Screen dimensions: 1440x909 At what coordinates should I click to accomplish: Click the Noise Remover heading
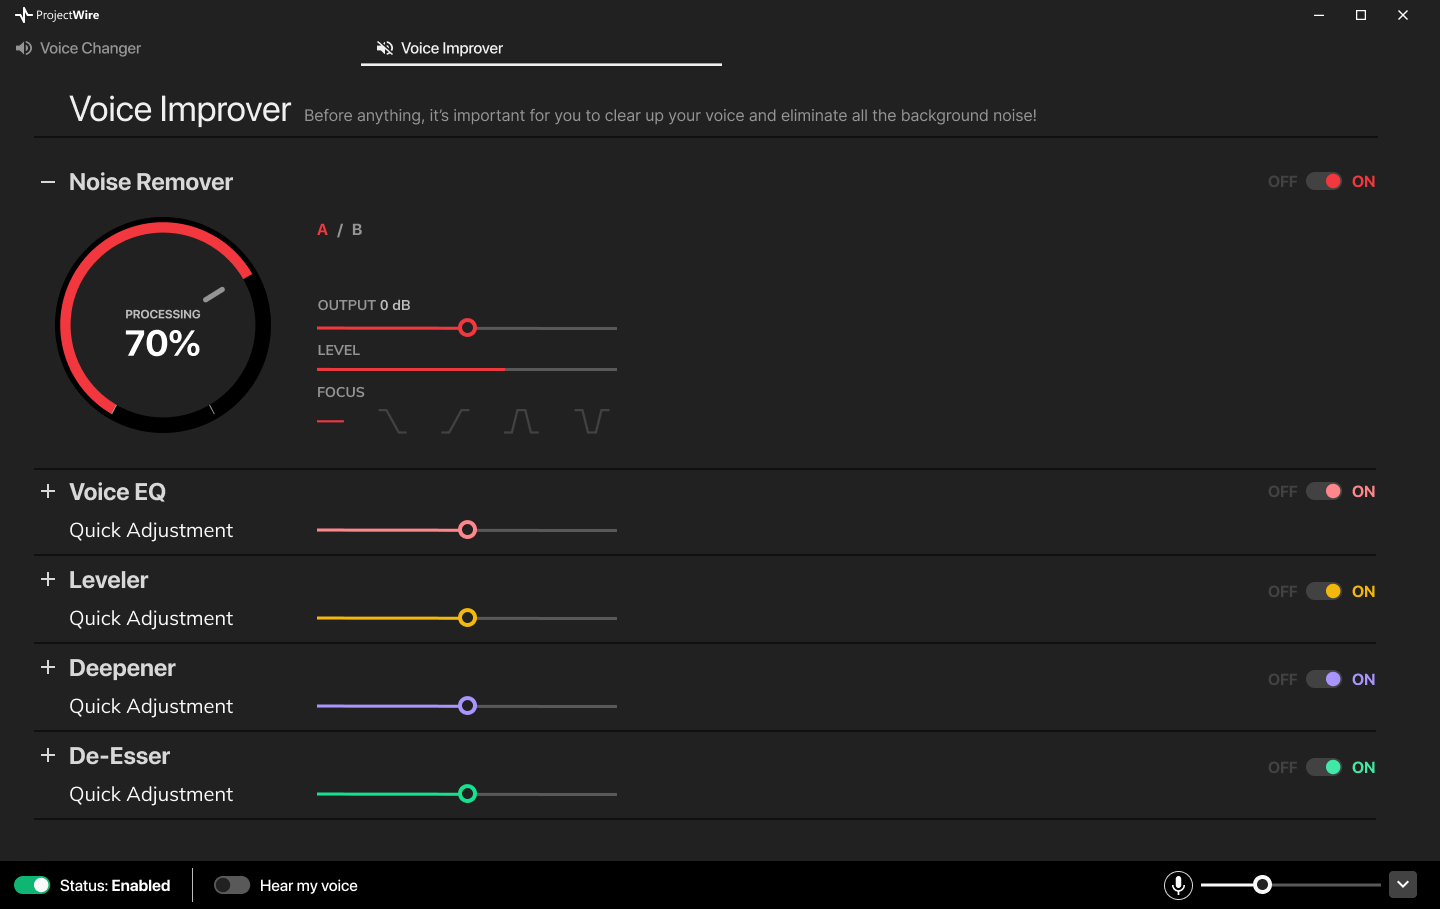[151, 182]
